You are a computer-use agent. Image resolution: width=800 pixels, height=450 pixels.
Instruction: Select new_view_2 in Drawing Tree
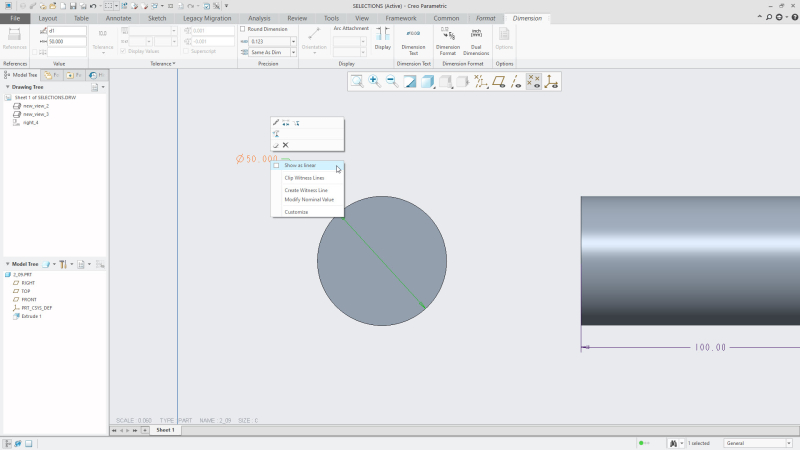[x=36, y=106]
